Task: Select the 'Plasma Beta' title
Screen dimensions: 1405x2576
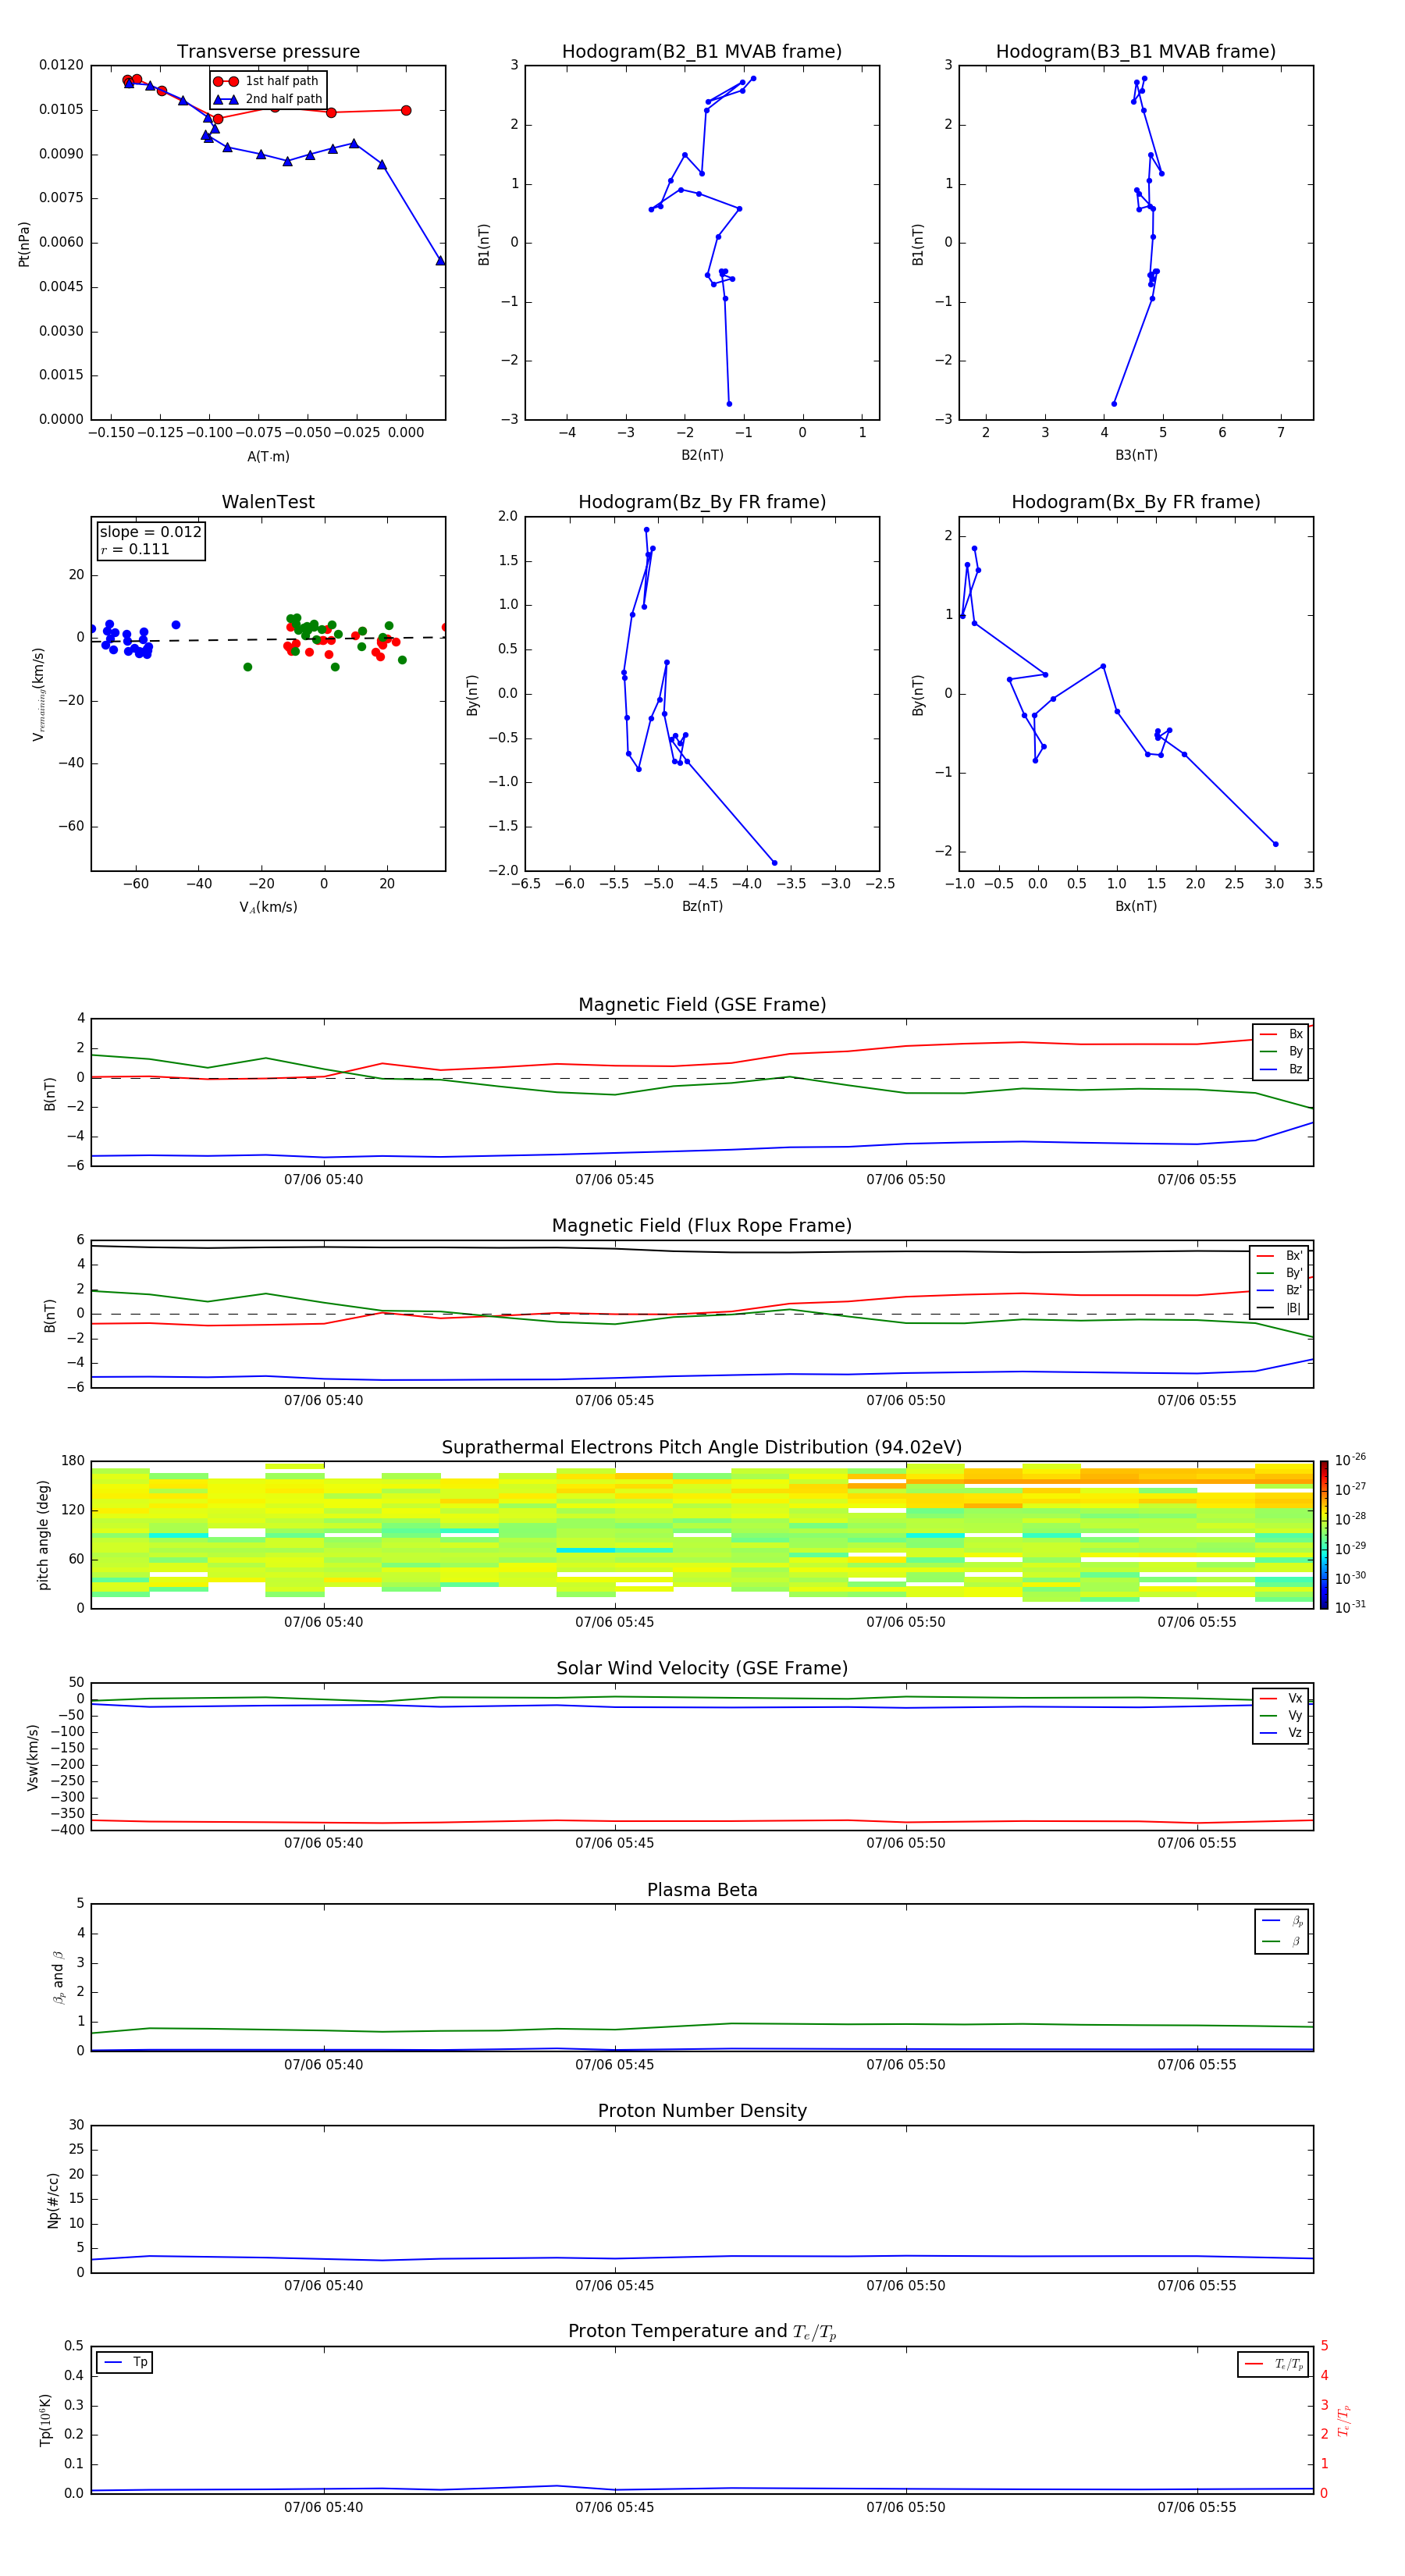Action: 702,1890
